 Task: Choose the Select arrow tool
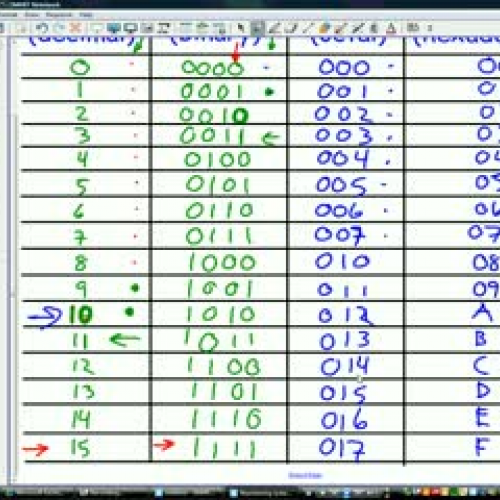[241, 28]
